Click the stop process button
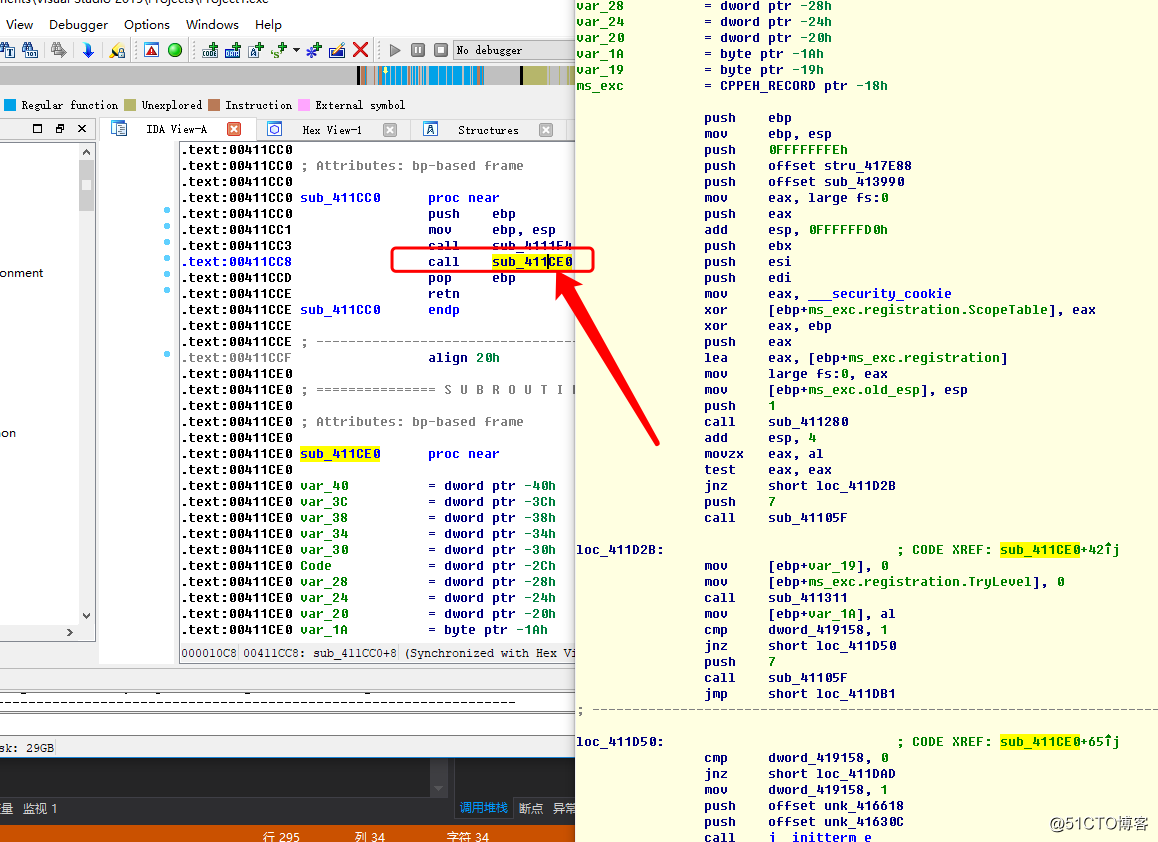The height and width of the screenshot is (842, 1158). point(441,50)
